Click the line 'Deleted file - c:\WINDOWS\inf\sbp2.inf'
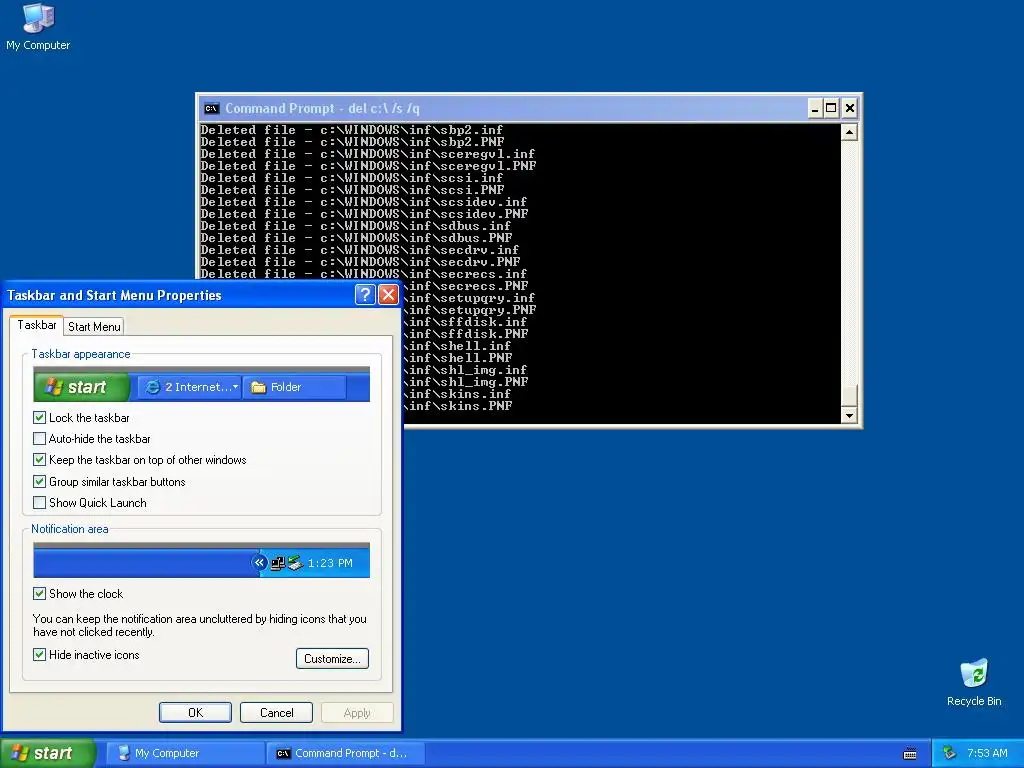The height and width of the screenshot is (768, 1024). (352, 130)
